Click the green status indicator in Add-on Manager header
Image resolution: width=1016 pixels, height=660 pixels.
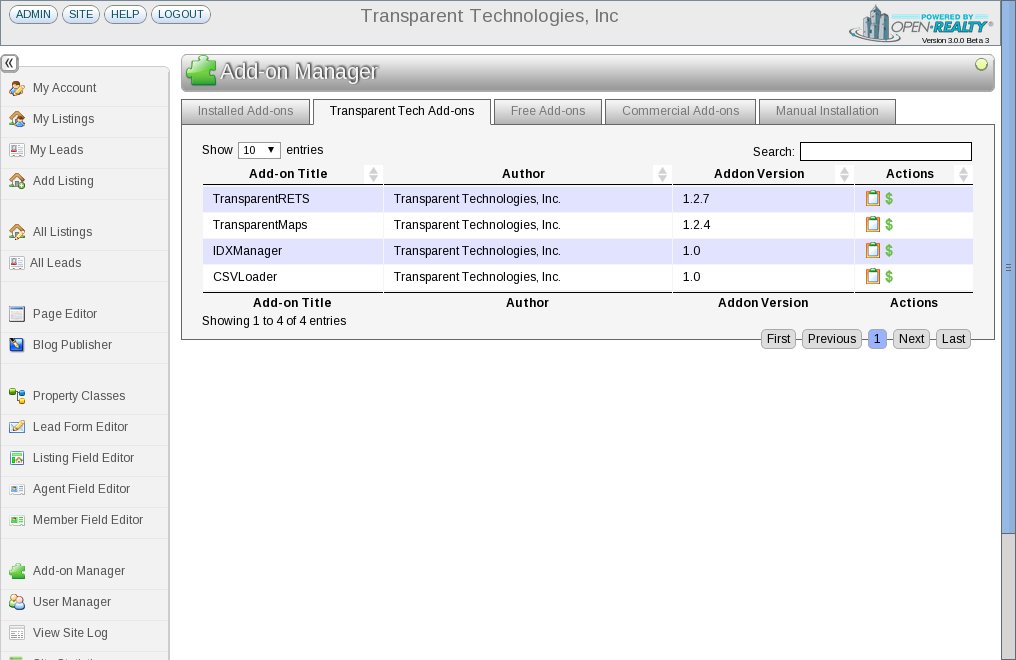[981, 65]
